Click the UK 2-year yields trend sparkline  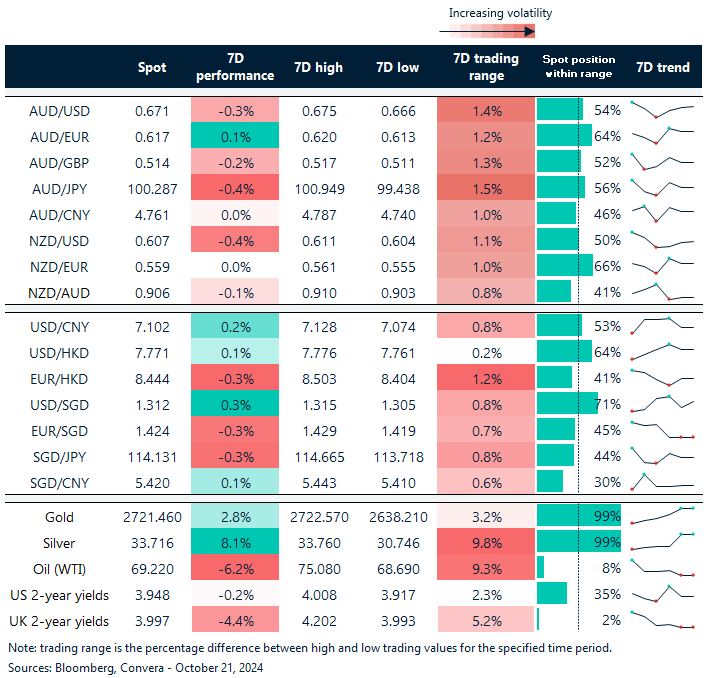[x=662, y=620]
